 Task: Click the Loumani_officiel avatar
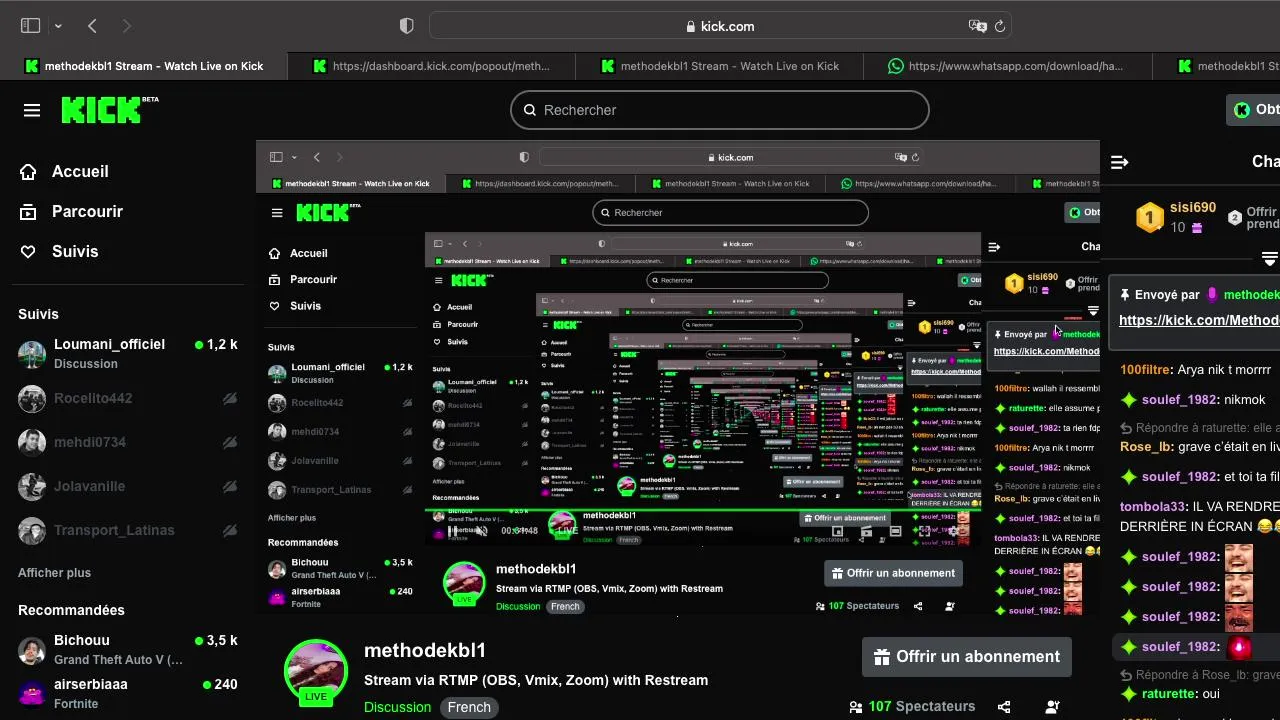(x=32, y=354)
